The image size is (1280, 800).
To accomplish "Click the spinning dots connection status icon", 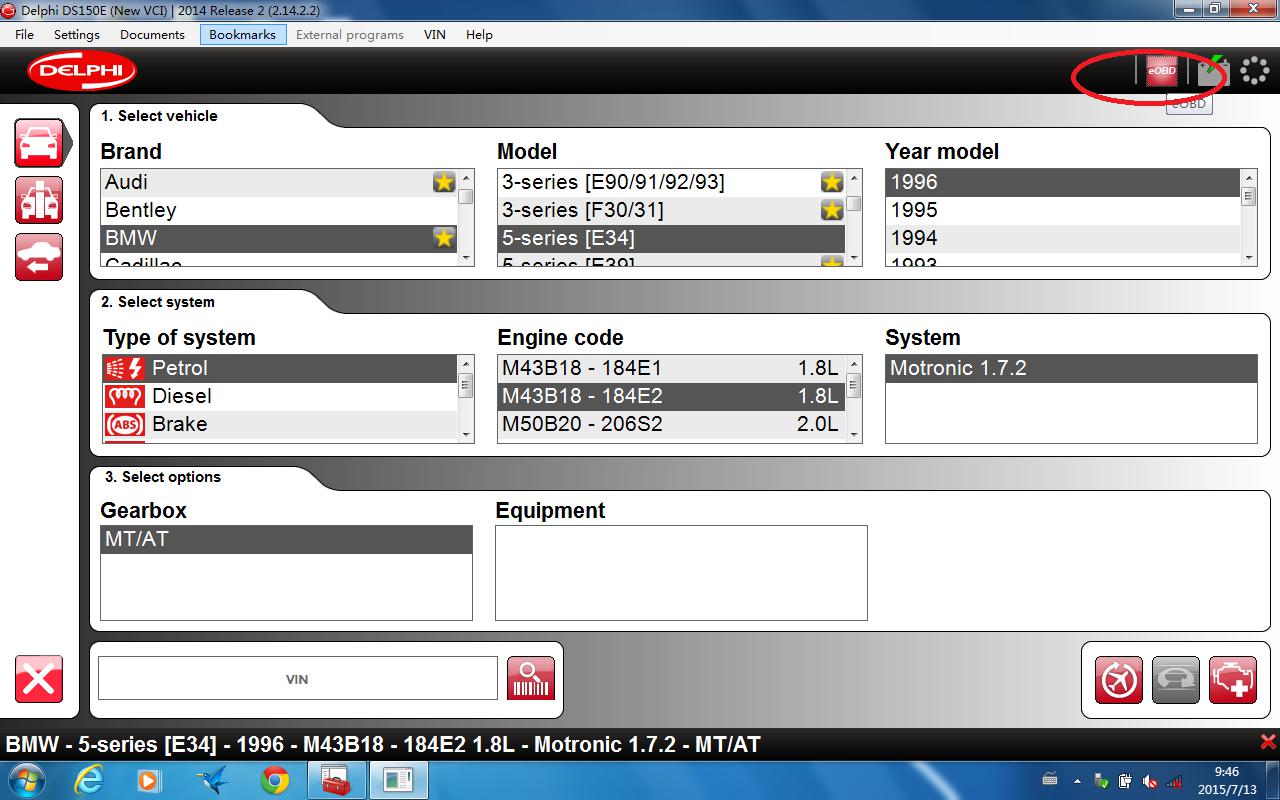I will (1254, 71).
